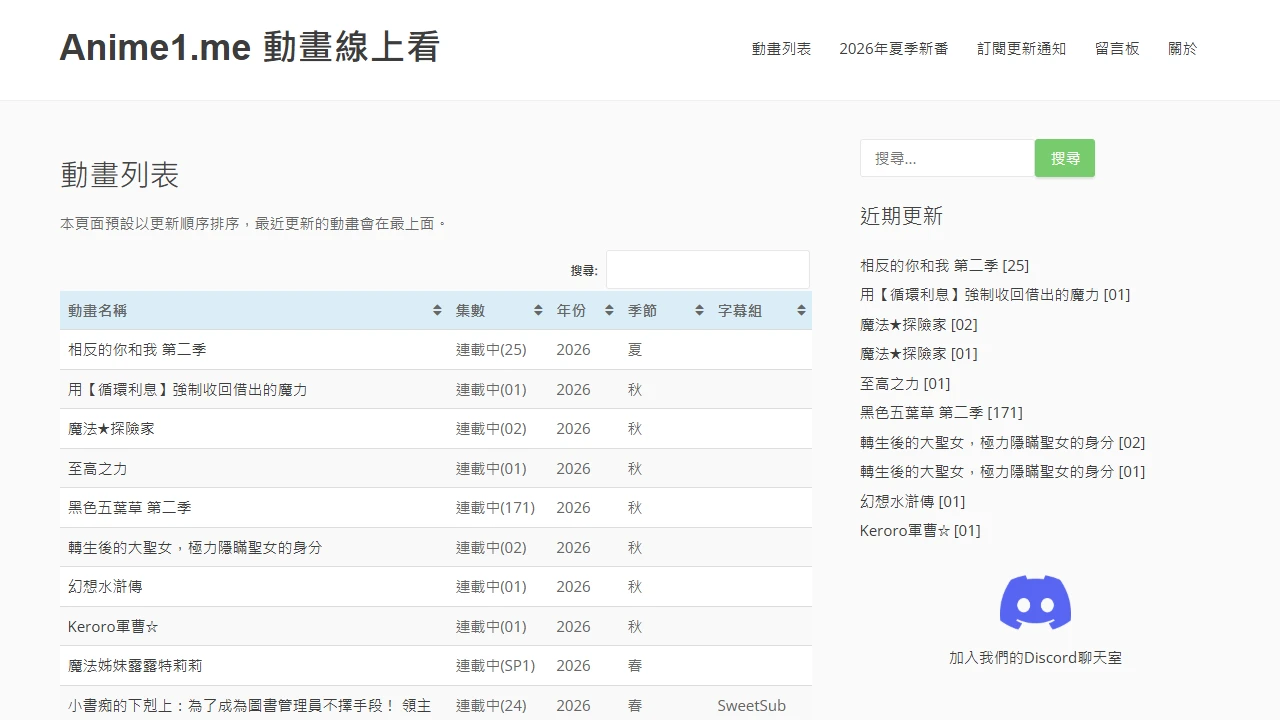The image size is (1280, 720).
Task: Focus the table filter 搜尋 input box
Action: pyautogui.click(x=708, y=270)
